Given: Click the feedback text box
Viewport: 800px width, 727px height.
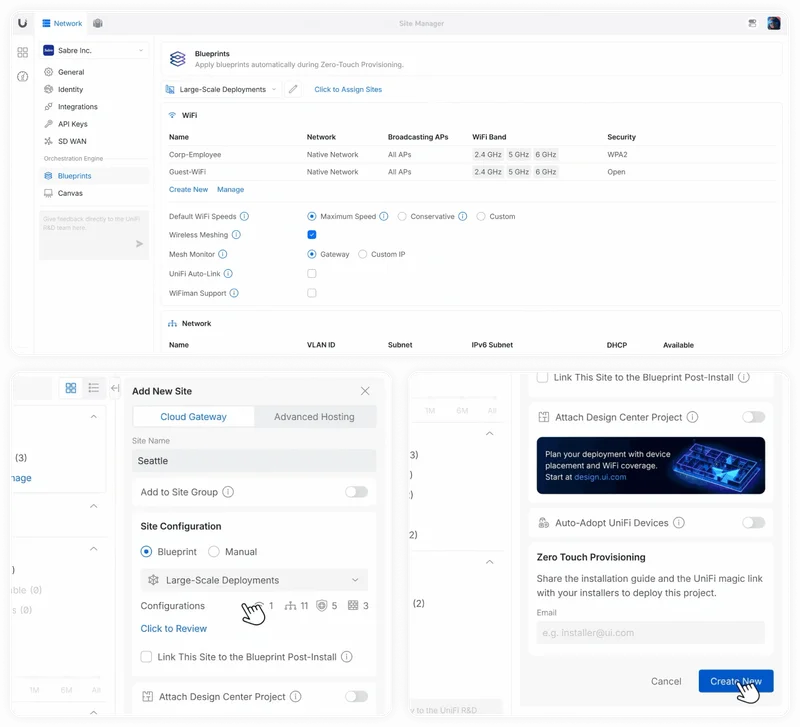Looking at the screenshot, I should tap(94, 235).
